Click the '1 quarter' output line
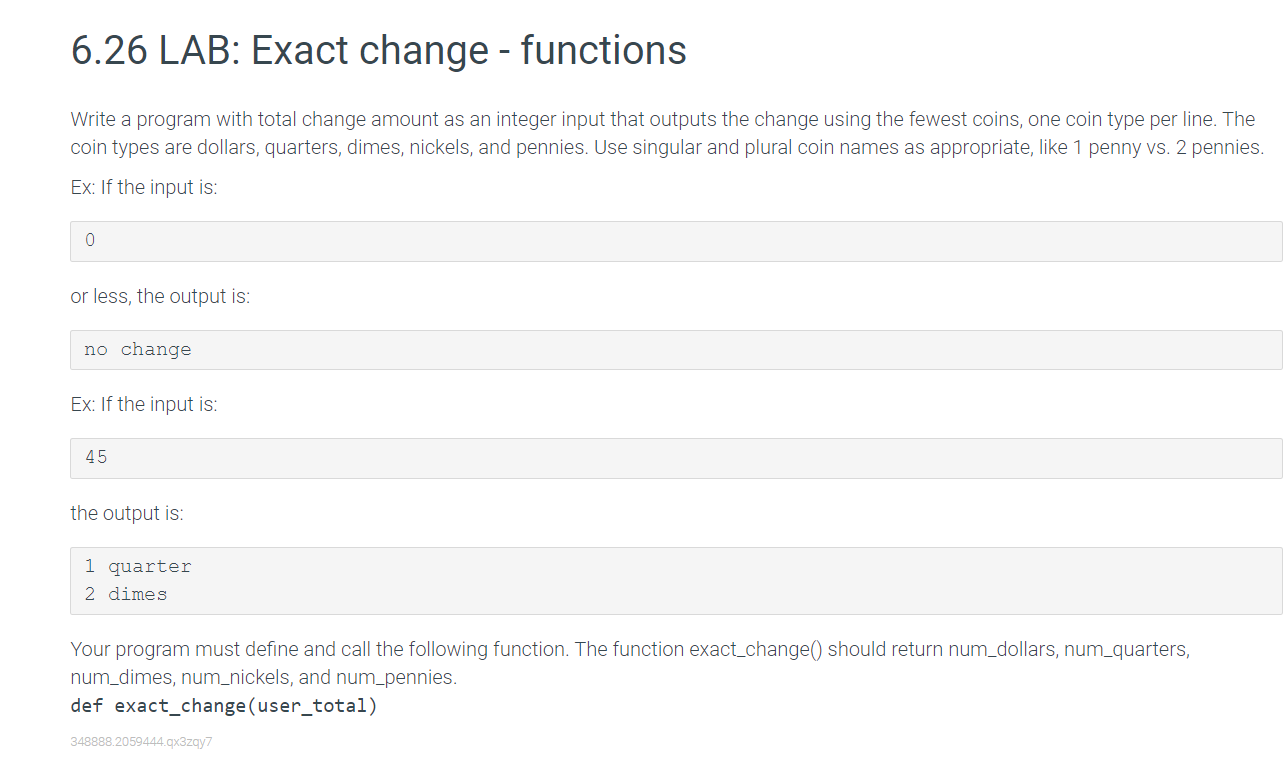Viewport: 1283px width, 763px height. pos(138,566)
